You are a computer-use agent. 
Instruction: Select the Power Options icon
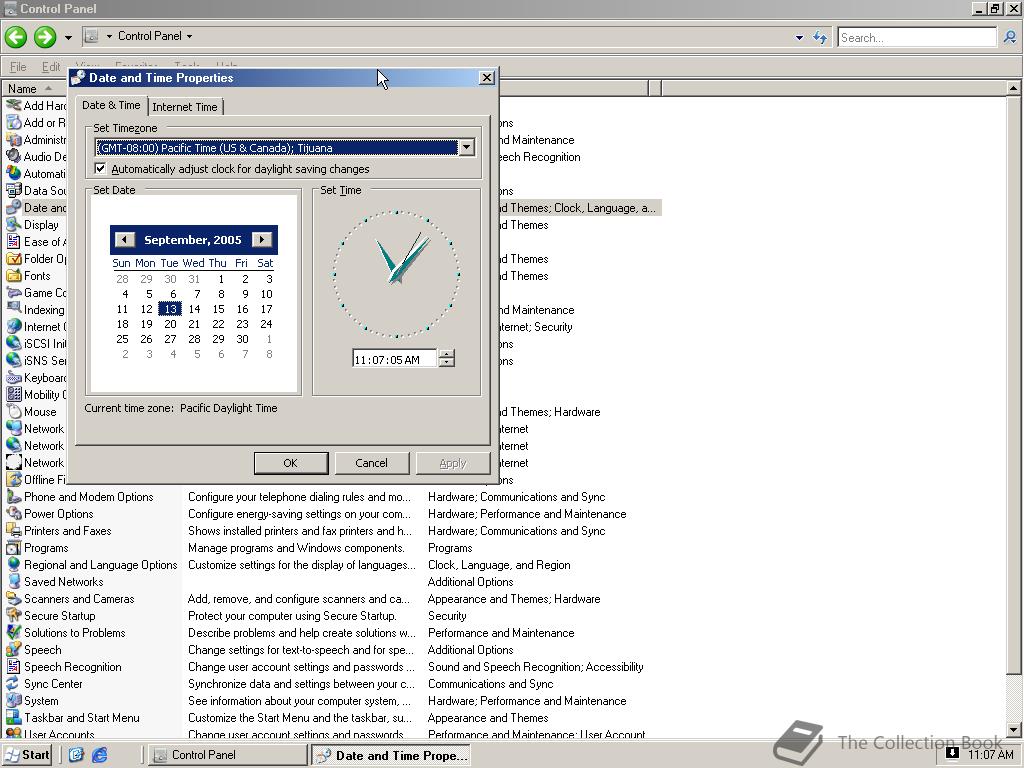tap(14, 514)
